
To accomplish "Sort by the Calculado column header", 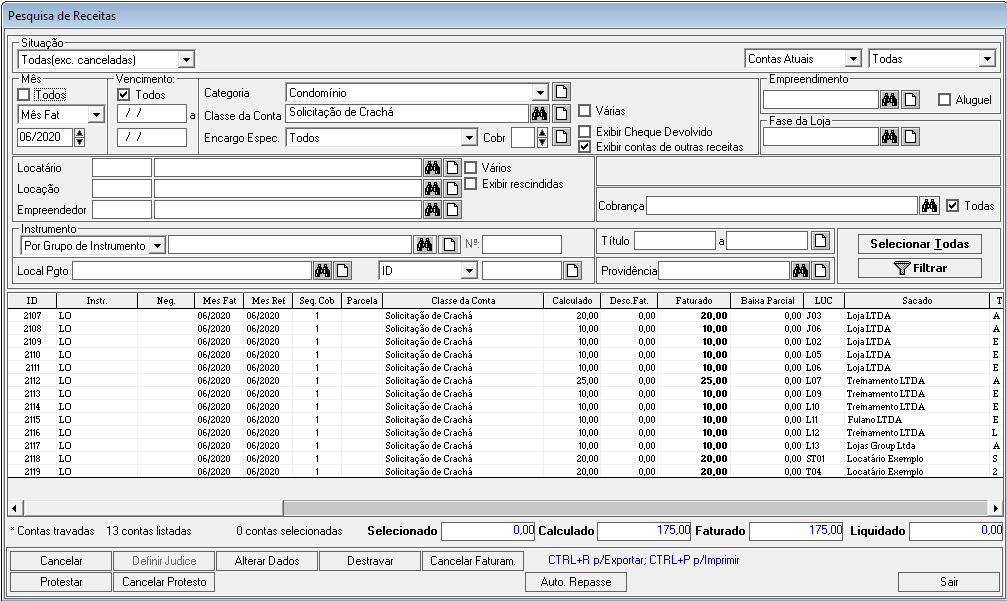I will point(572,300).
